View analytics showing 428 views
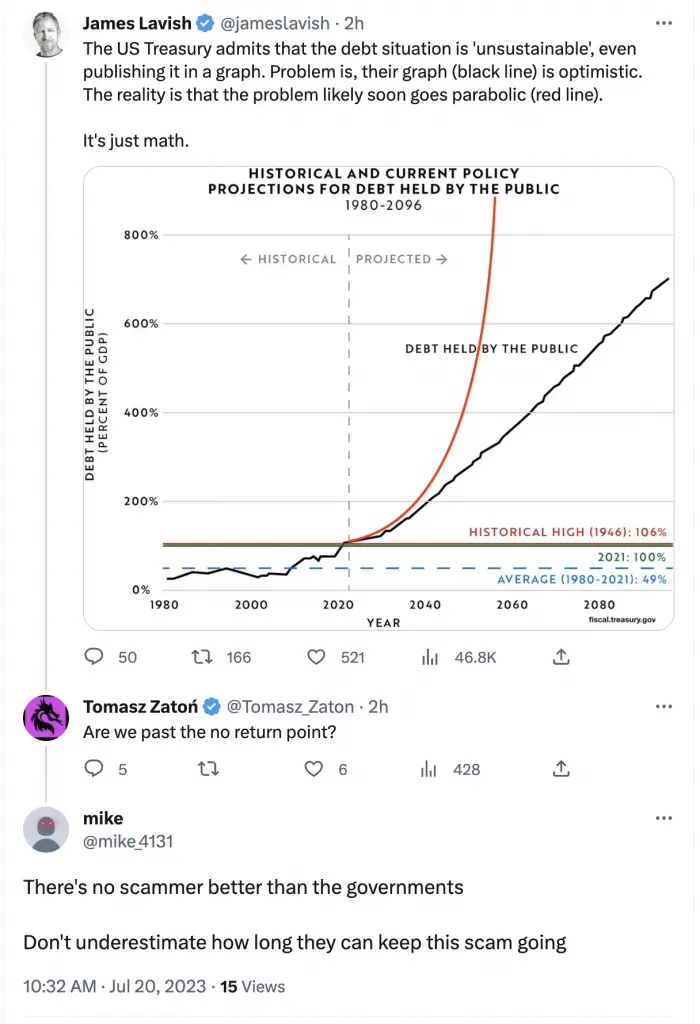This screenshot has width=700, height=1024. 428,769
